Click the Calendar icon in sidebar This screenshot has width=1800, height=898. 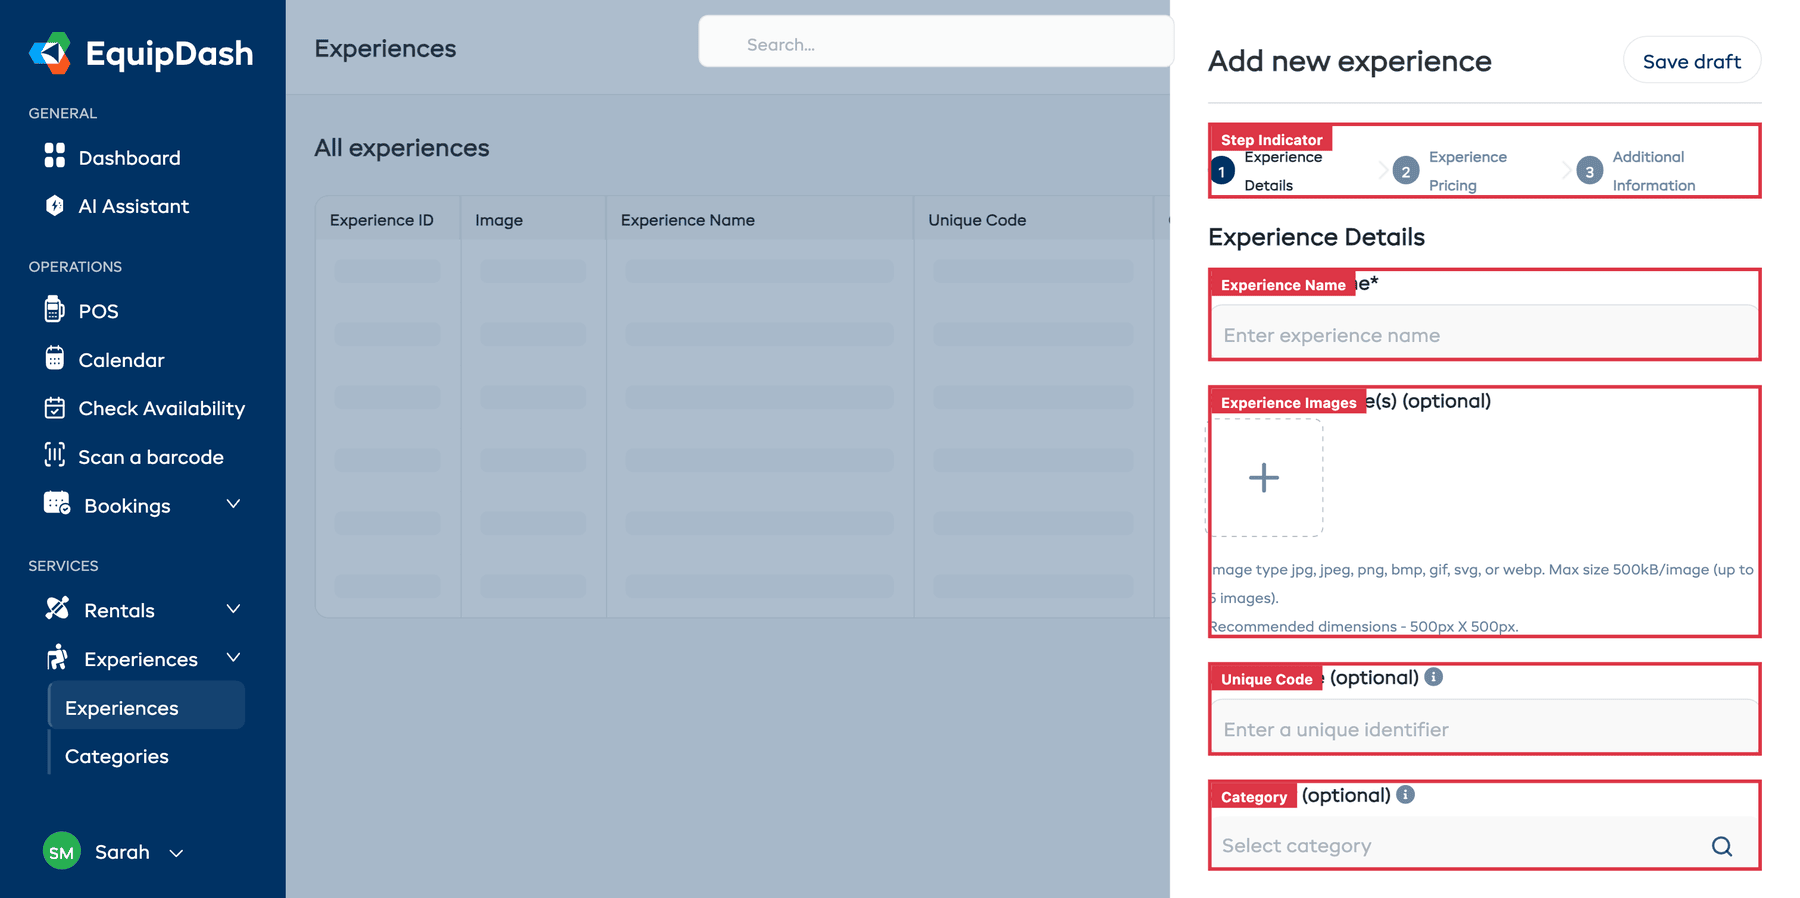pyautogui.click(x=55, y=358)
